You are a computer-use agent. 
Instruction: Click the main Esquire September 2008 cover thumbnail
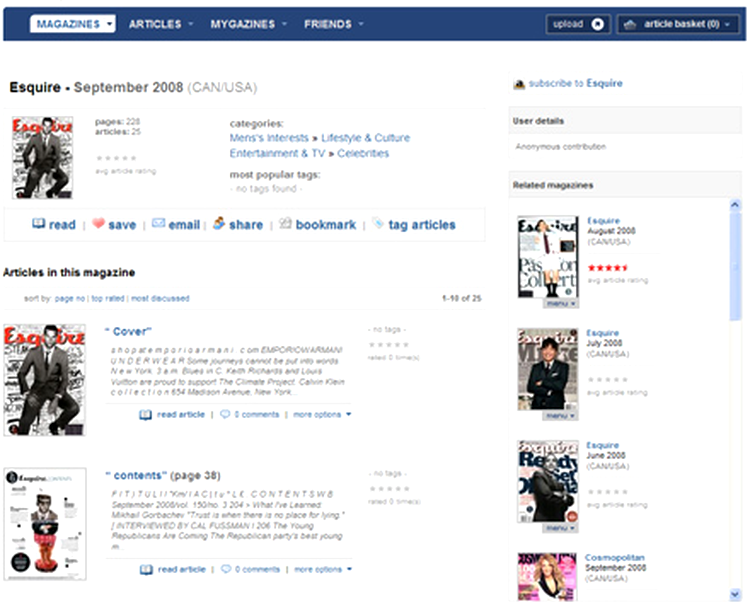point(43,157)
